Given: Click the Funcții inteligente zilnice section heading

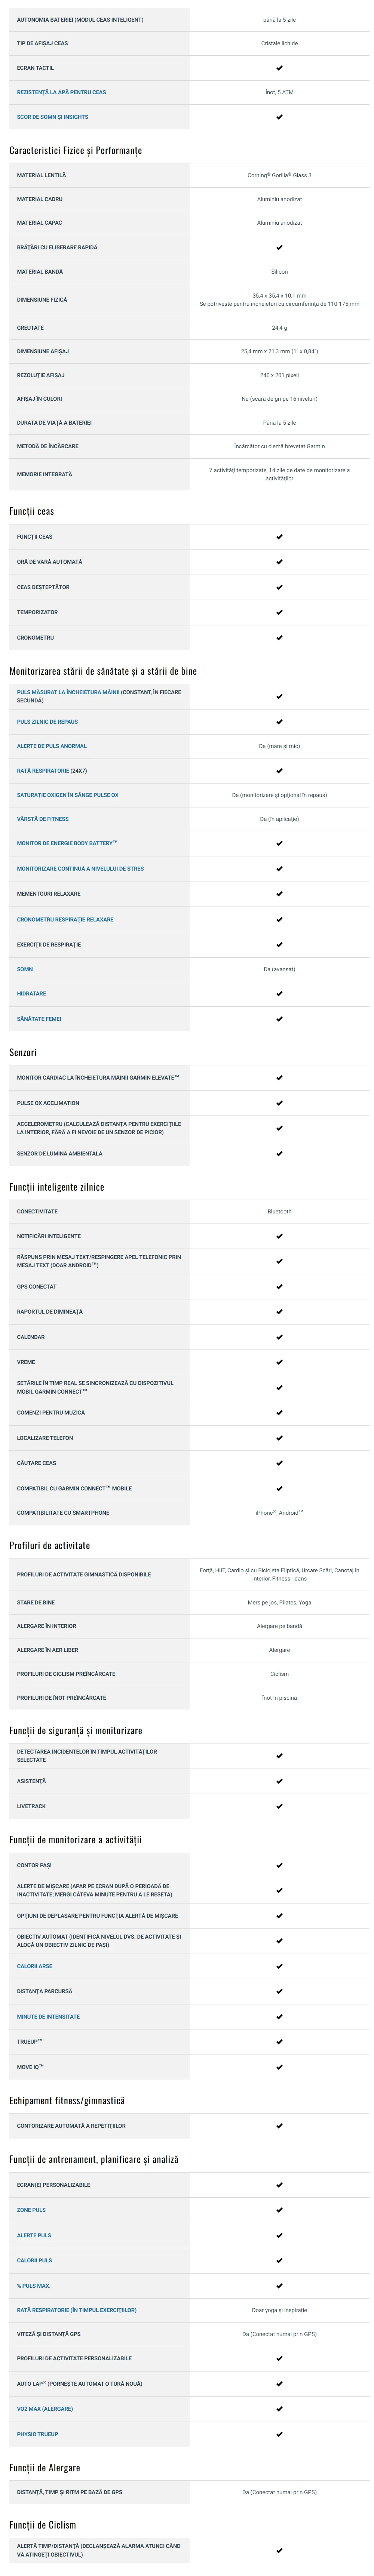Looking at the screenshot, I should click(x=57, y=1187).
